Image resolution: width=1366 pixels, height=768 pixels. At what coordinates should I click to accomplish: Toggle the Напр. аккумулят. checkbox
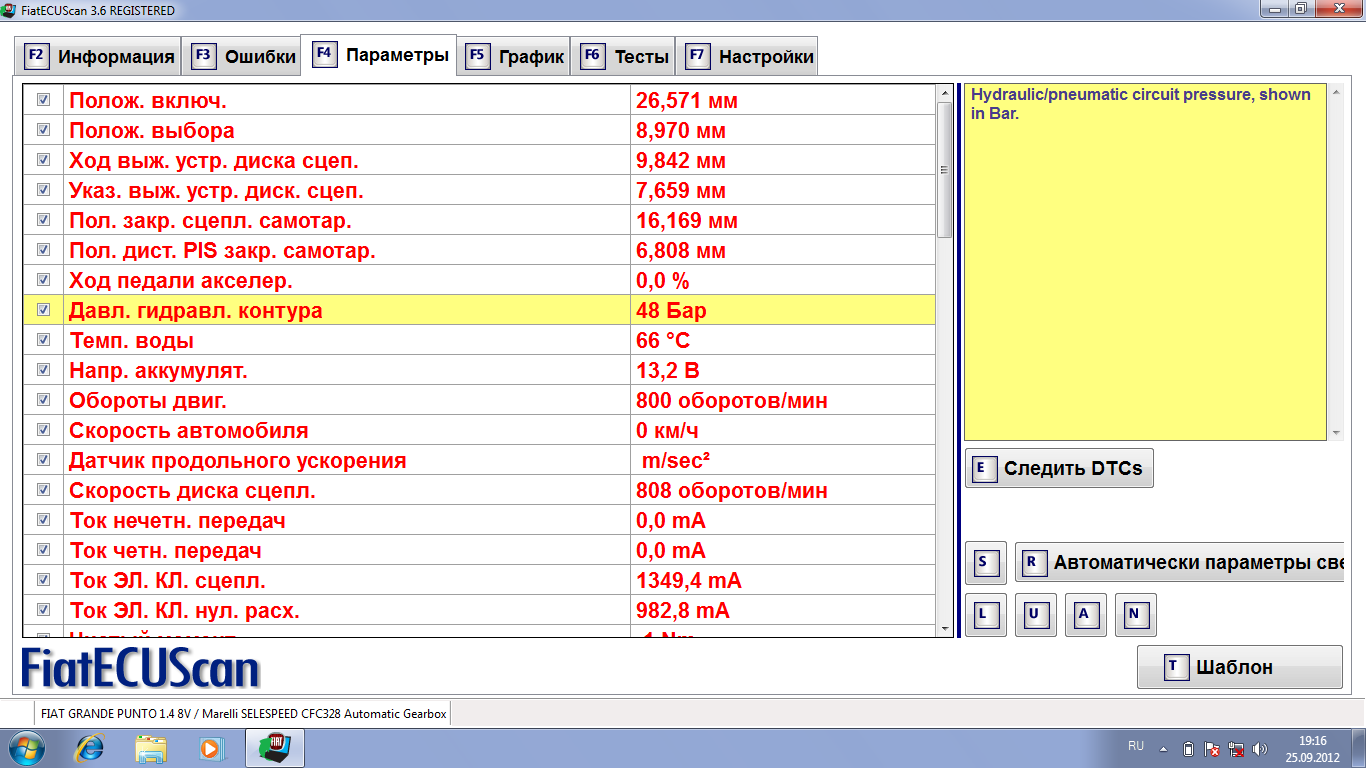click(x=43, y=370)
